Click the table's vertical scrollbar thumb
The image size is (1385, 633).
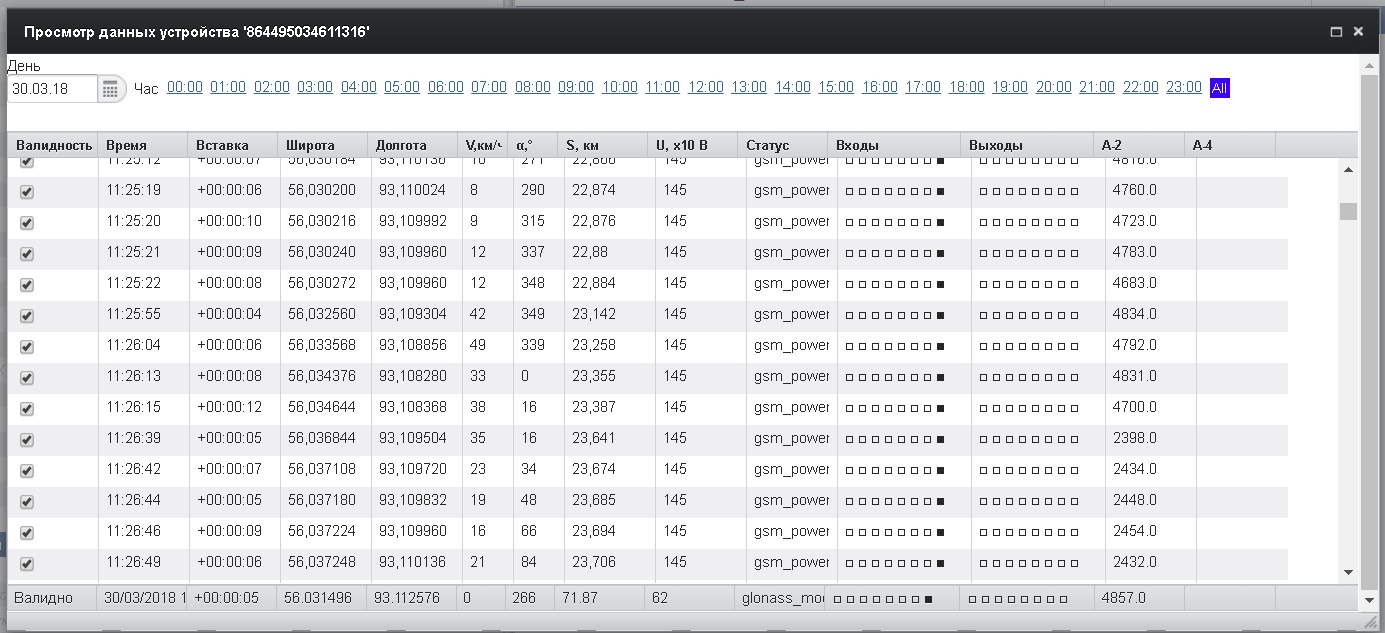(1348, 211)
